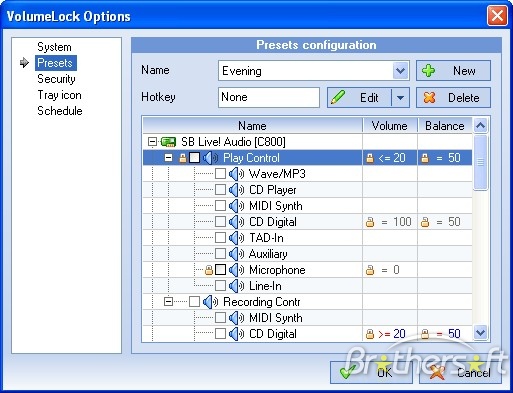The width and height of the screenshot is (513, 393).
Task: Close the VolumeLock Options window
Action: click(497, 16)
